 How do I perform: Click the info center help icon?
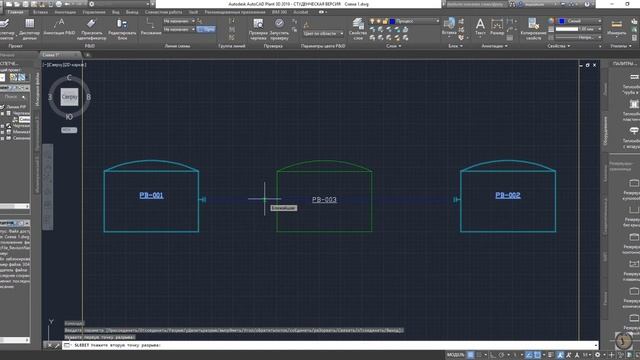coord(587,4)
